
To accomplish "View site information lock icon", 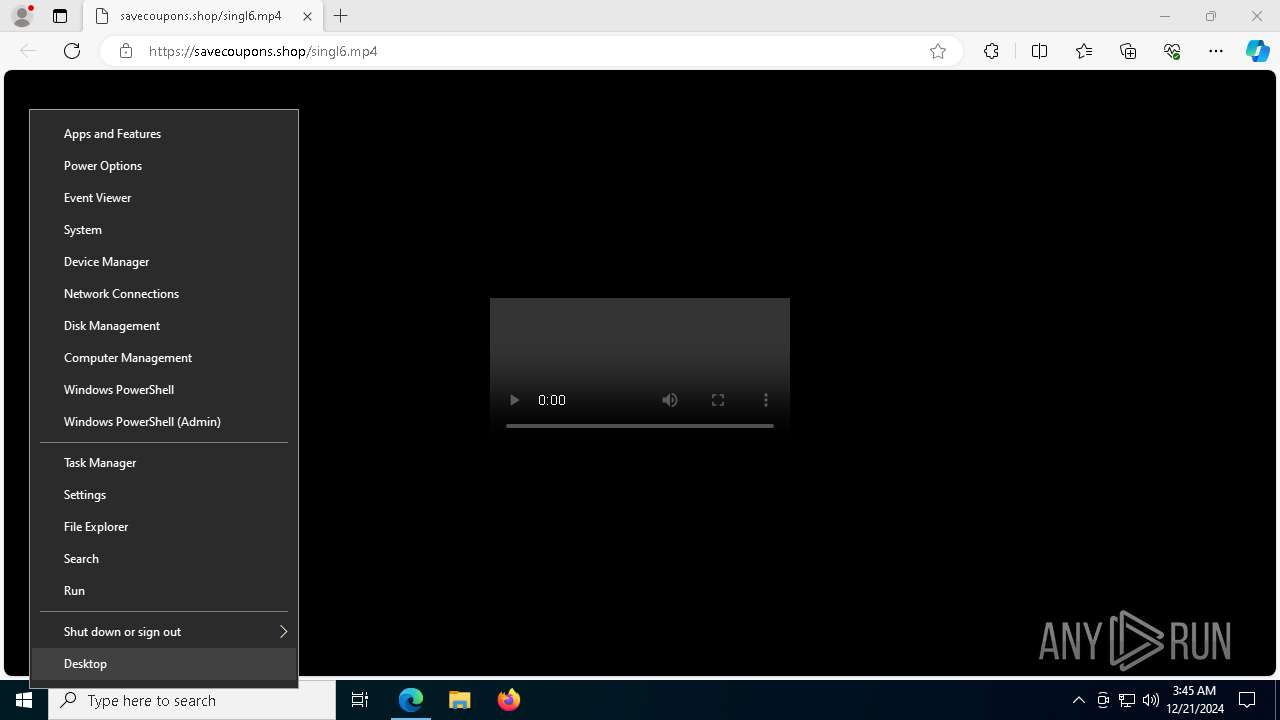I will 125,51.
